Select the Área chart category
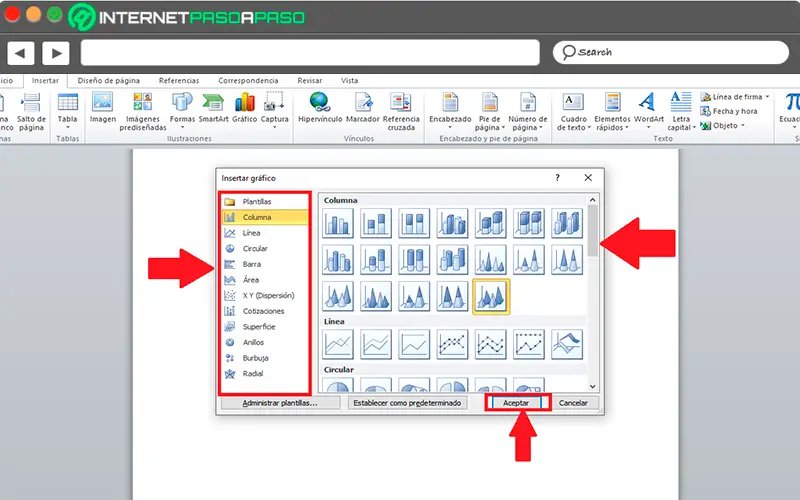This screenshot has width=800, height=500. [265, 280]
